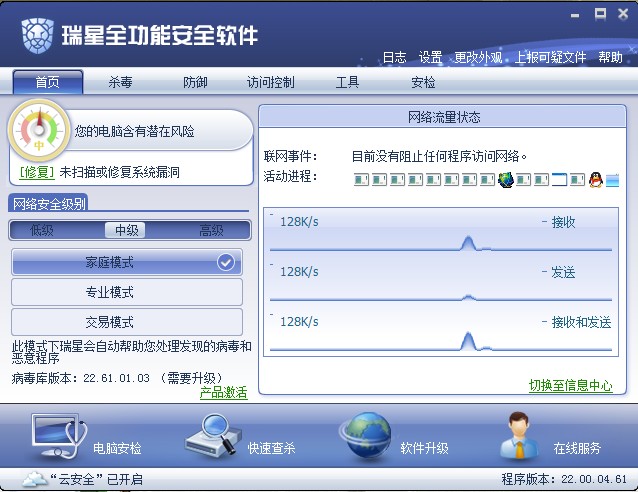Select the globe icon in active processes
638x492 pixels.
[506, 179]
